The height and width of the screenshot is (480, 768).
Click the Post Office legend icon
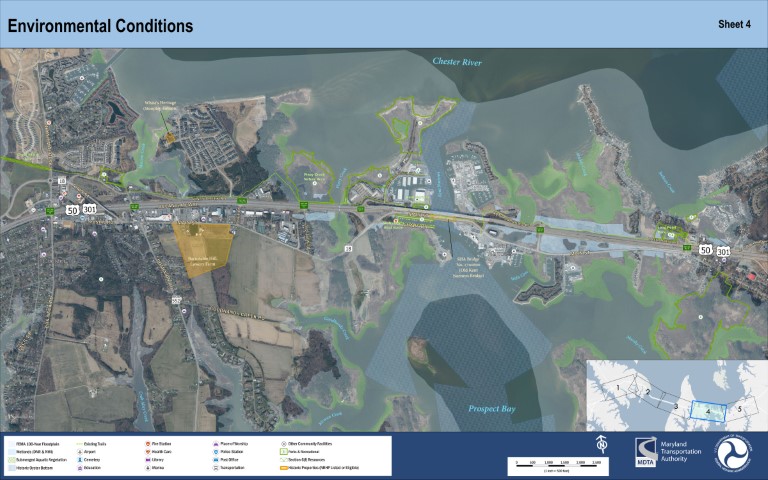(x=216, y=460)
